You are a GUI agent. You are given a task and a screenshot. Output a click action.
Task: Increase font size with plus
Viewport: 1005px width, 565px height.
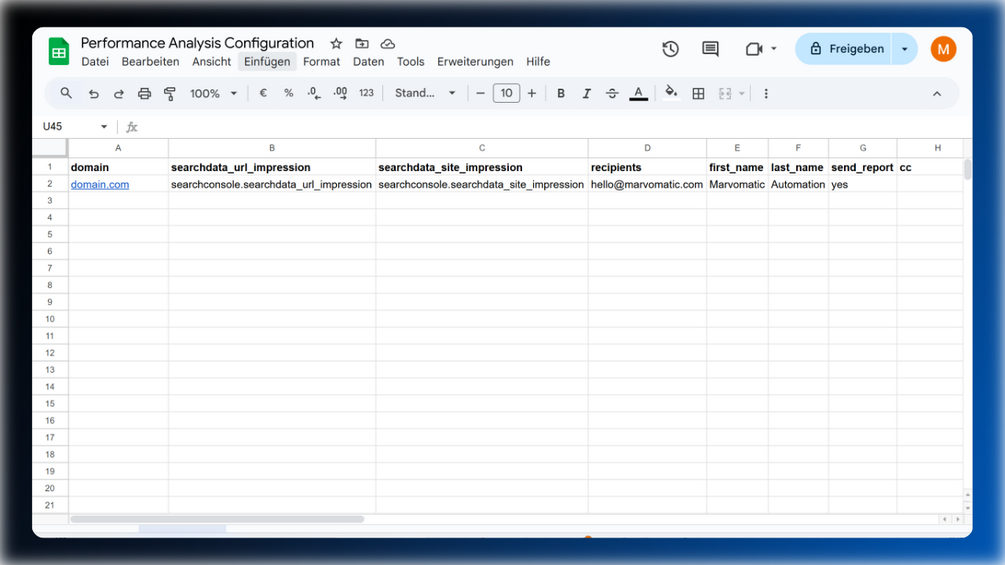(531, 94)
